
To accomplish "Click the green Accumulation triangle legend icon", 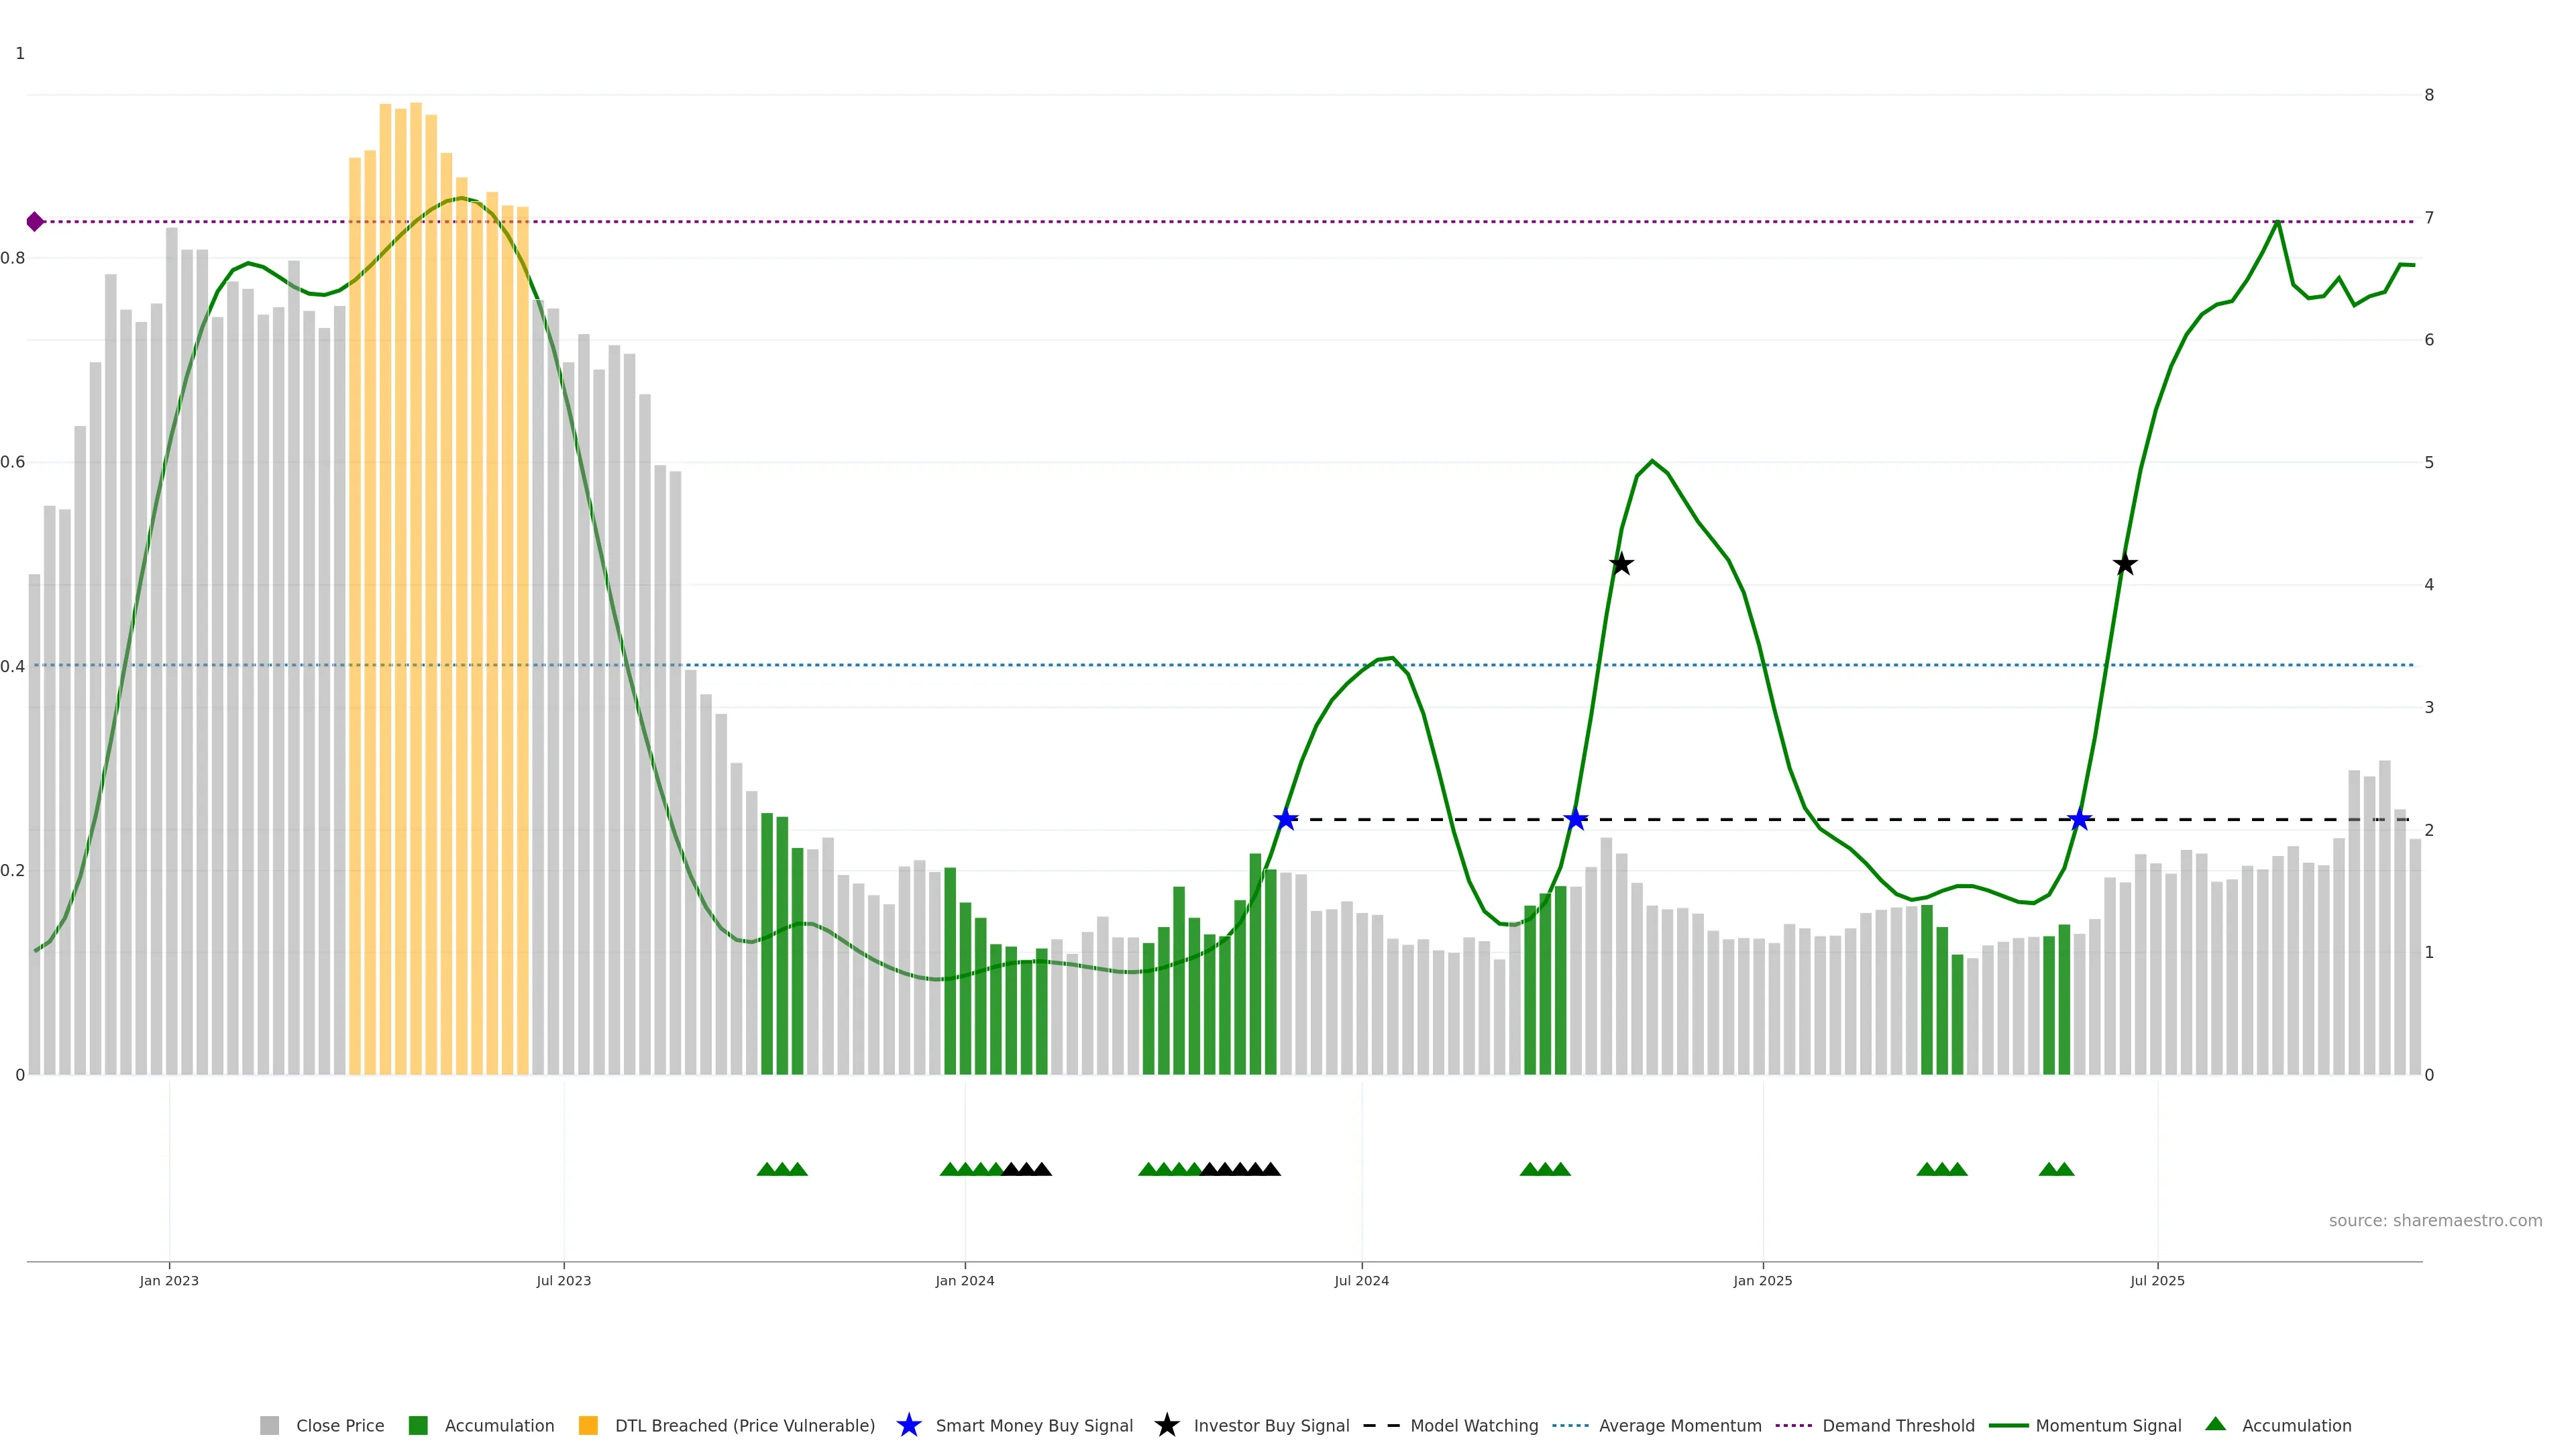I will pos(2215,1424).
